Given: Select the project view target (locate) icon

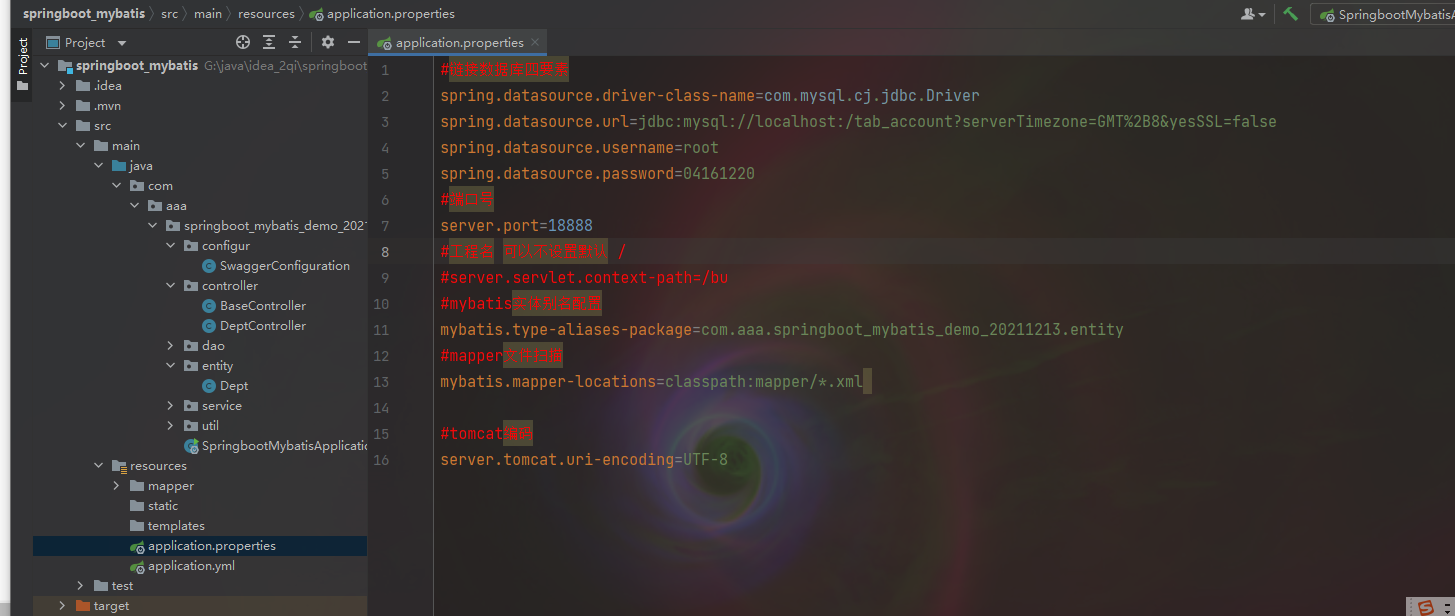Looking at the screenshot, I should tap(243, 42).
